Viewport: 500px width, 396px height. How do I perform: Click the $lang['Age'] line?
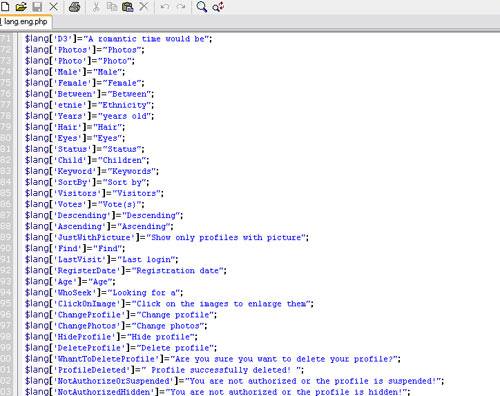(70, 281)
